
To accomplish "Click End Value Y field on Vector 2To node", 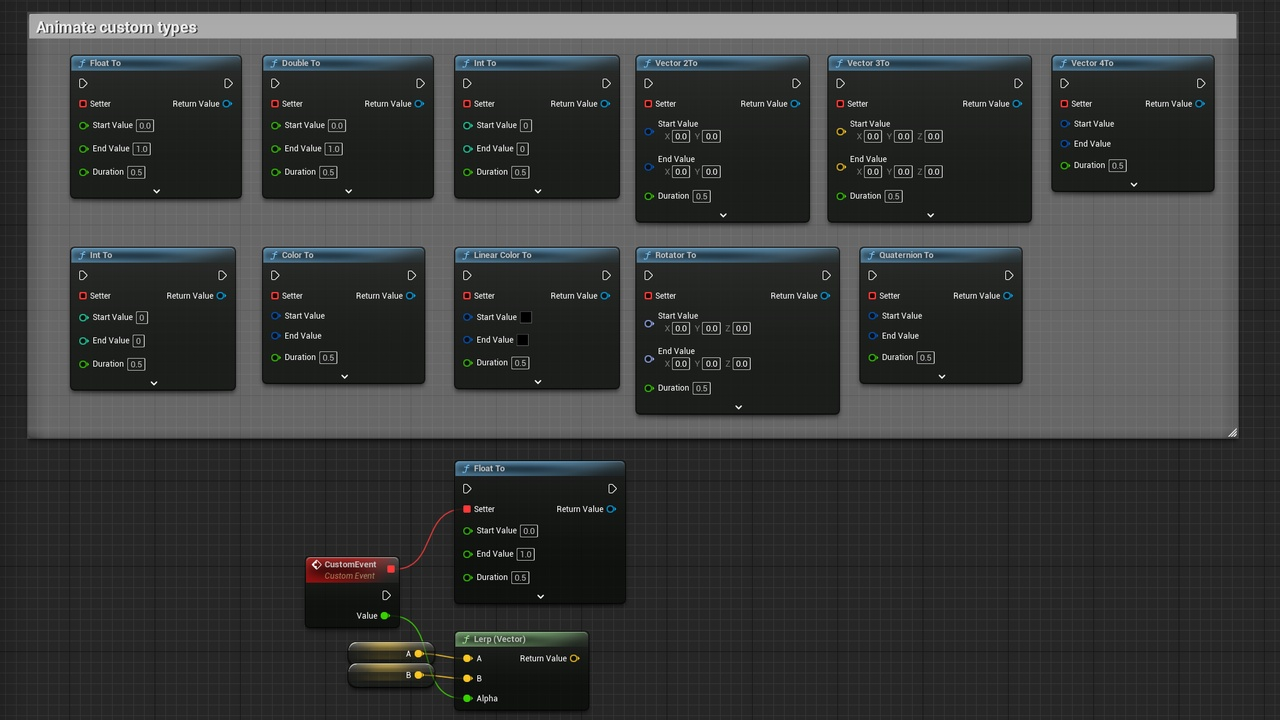I will [711, 172].
